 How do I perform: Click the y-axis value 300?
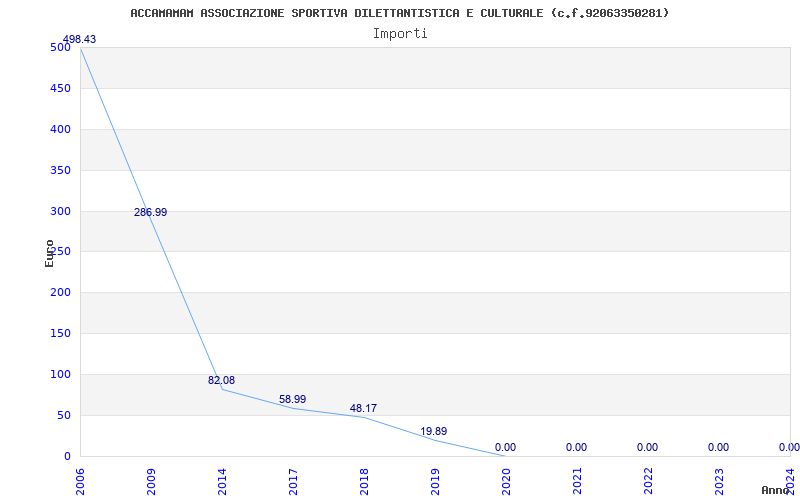click(x=60, y=211)
